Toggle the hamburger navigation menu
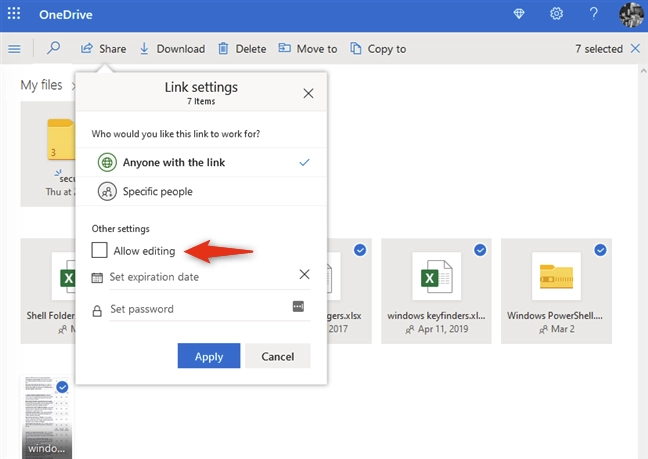Screen dimensions: 648x459 tap(14, 49)
